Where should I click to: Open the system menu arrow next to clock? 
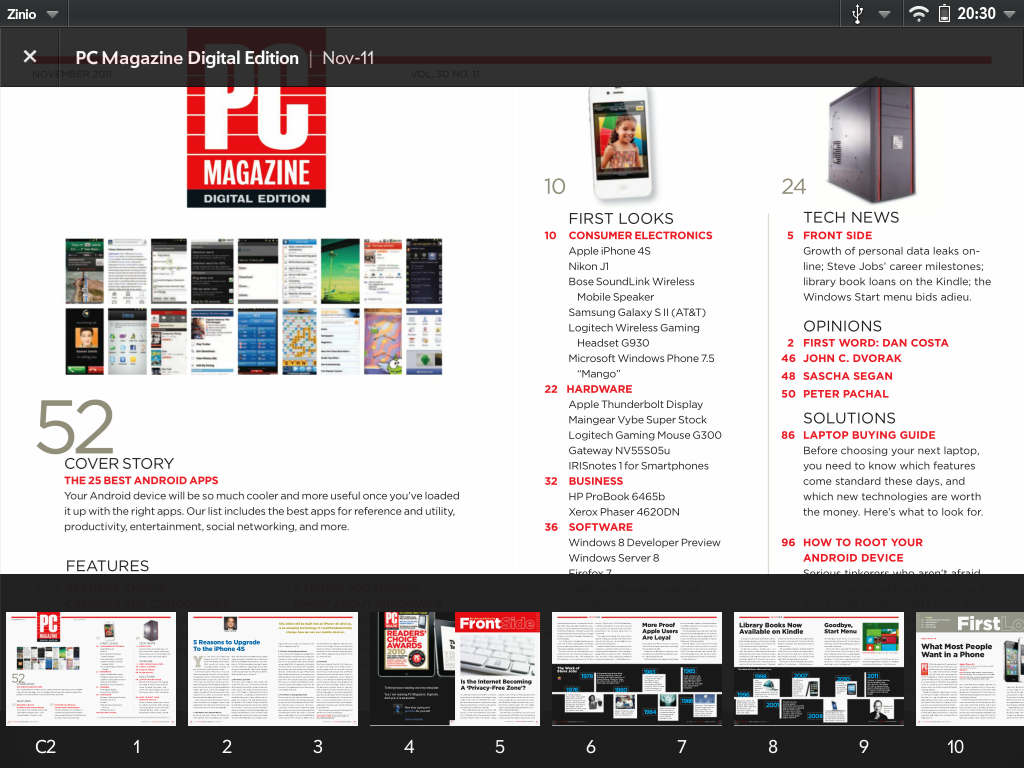pos(1008,14)
